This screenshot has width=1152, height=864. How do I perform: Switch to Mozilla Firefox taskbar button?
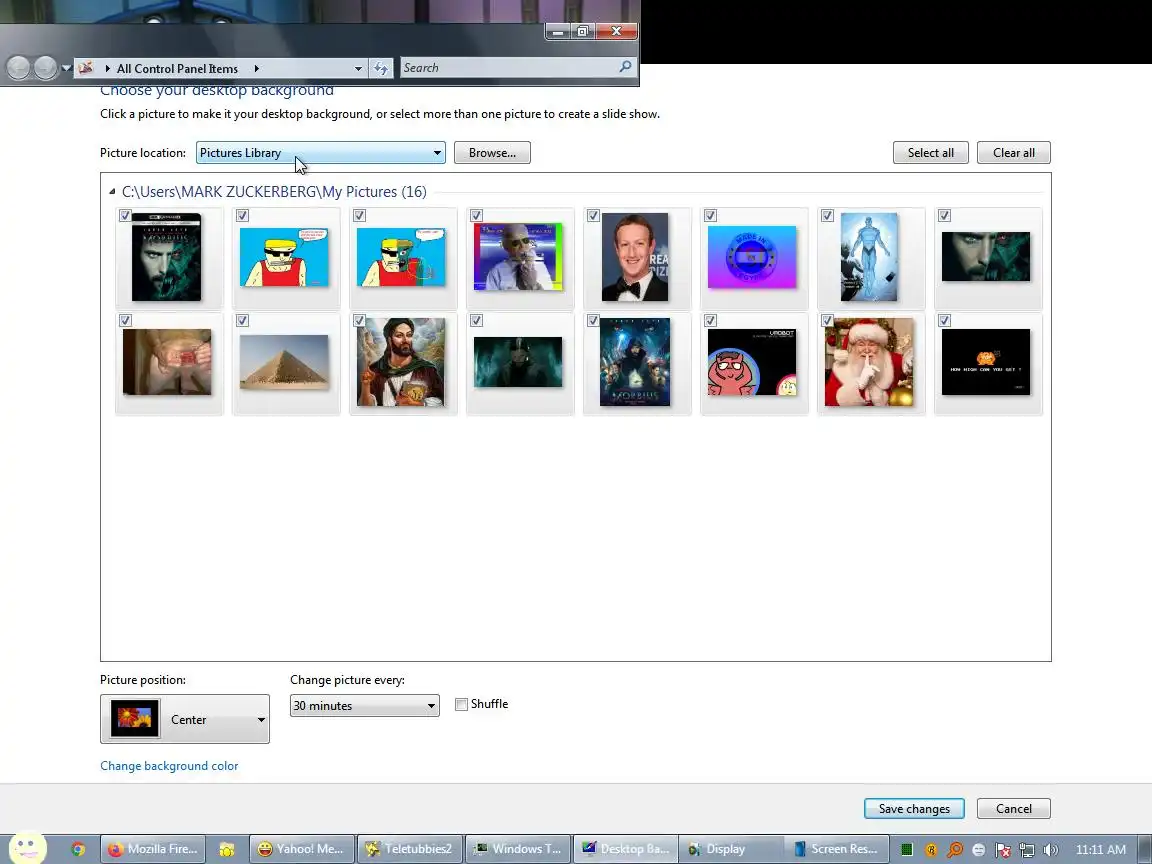(x=154, y=849)
